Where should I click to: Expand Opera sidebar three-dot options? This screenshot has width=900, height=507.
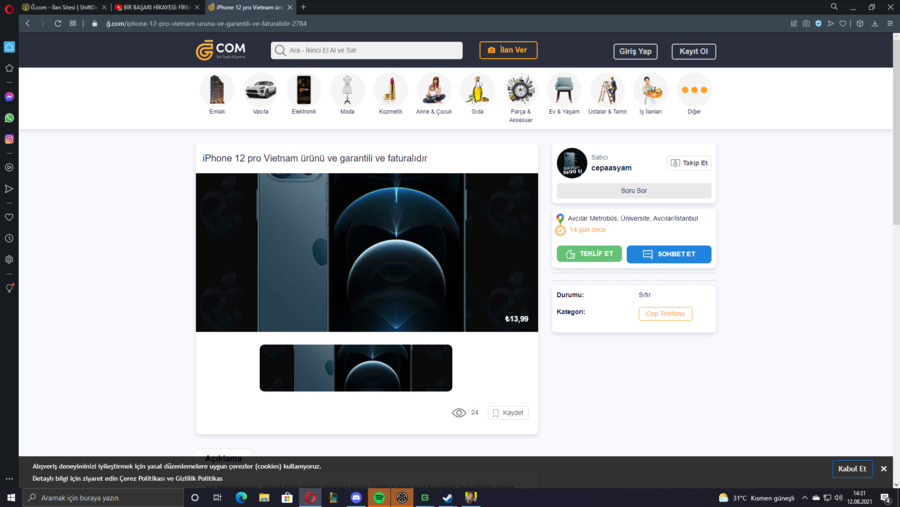pos(9,479)
